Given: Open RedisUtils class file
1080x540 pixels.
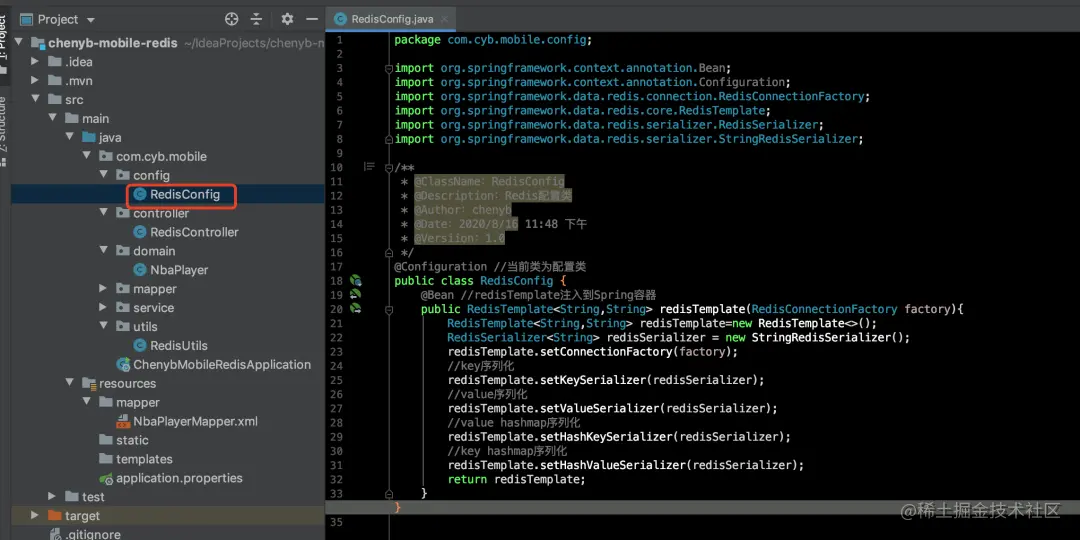Looking at the screenshot, I should [x=178, y=346].
